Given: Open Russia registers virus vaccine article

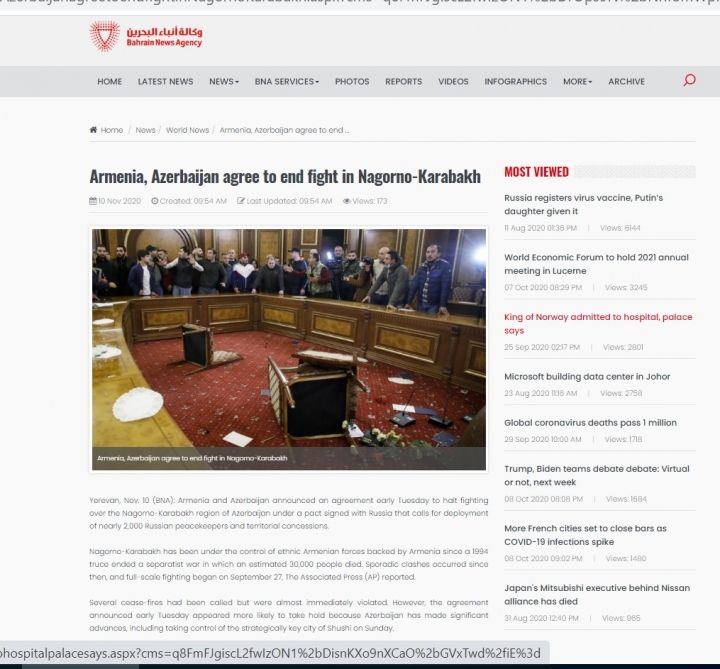Looking at the screenshot, I should [583, 204].
